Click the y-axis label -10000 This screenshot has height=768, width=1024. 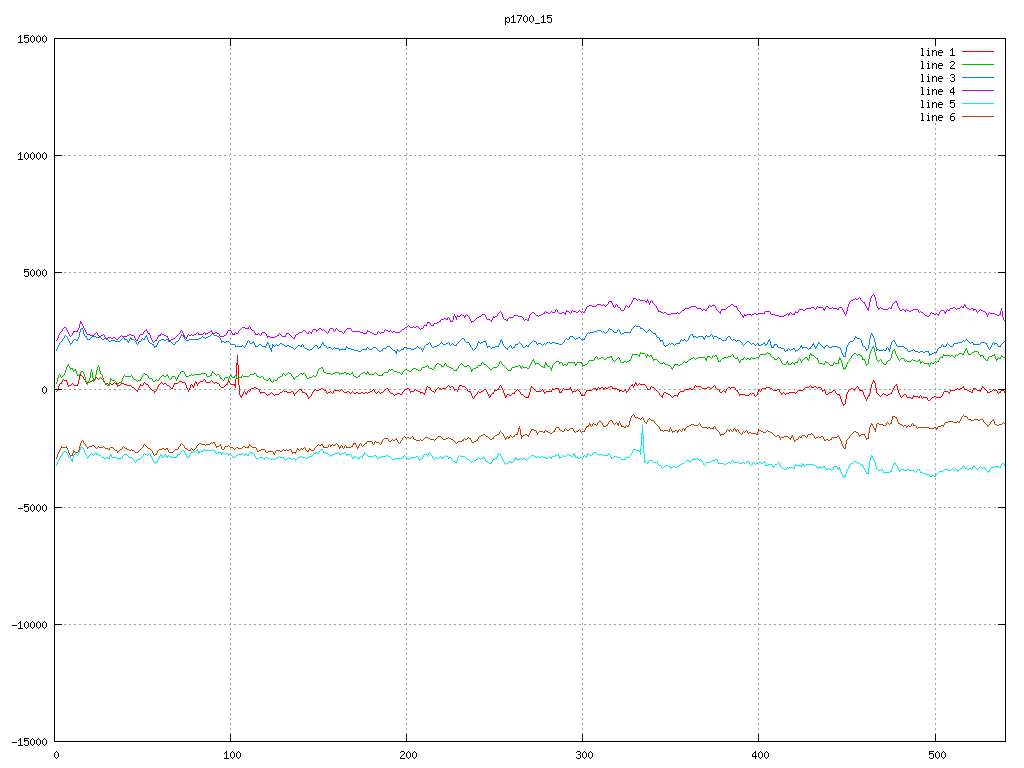(x=29, y=624)
